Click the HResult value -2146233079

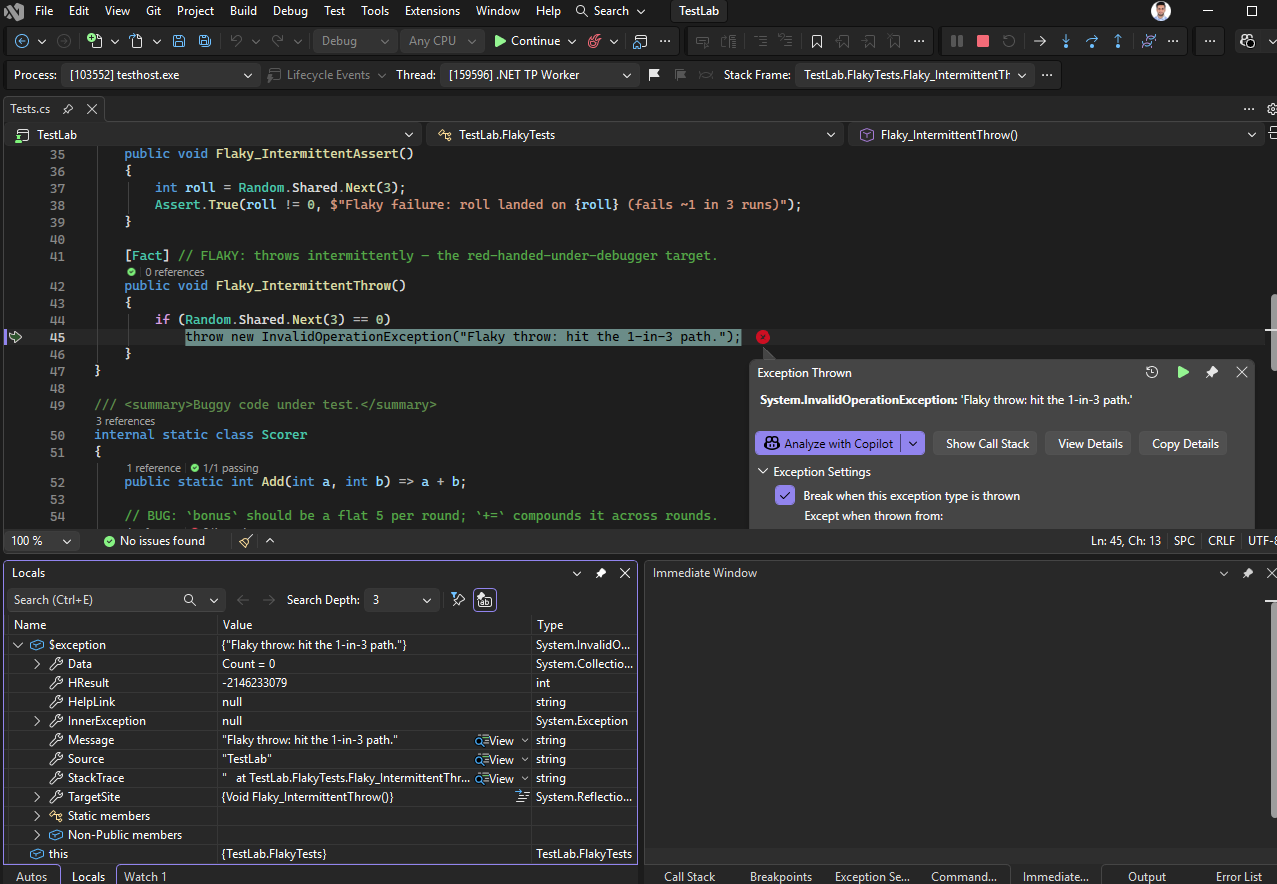point(254,683)
